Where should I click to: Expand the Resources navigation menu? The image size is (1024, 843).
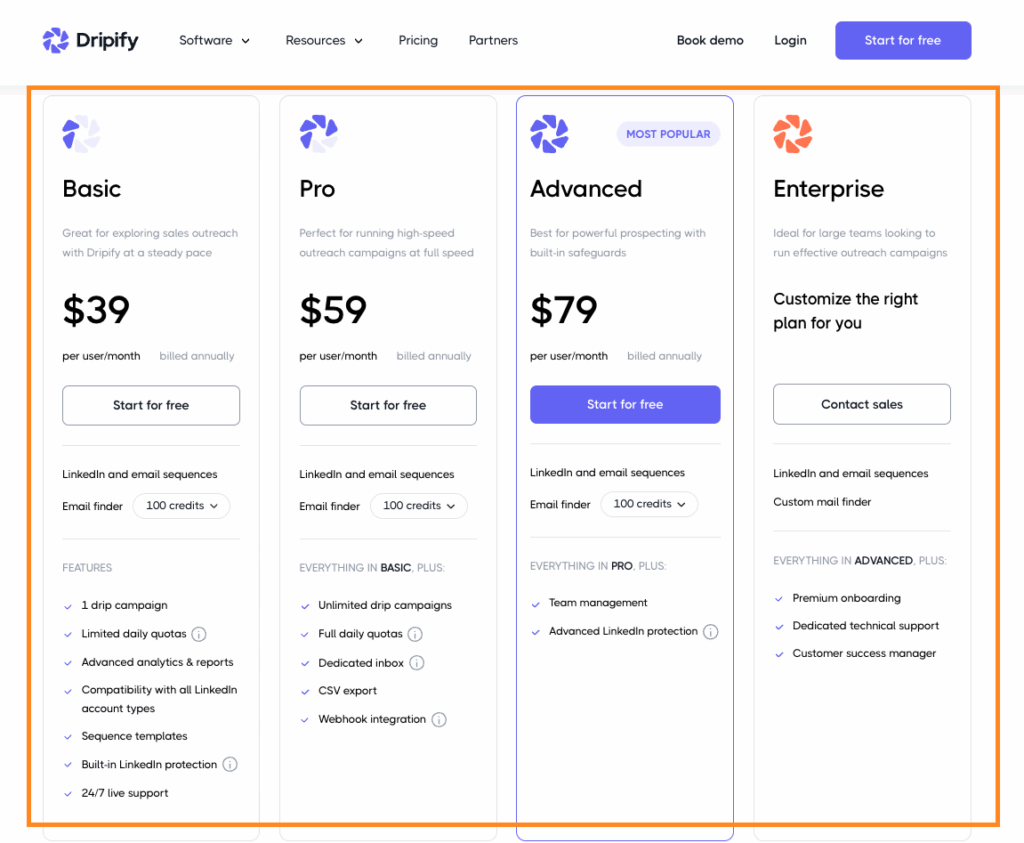(x=324, y=40)
